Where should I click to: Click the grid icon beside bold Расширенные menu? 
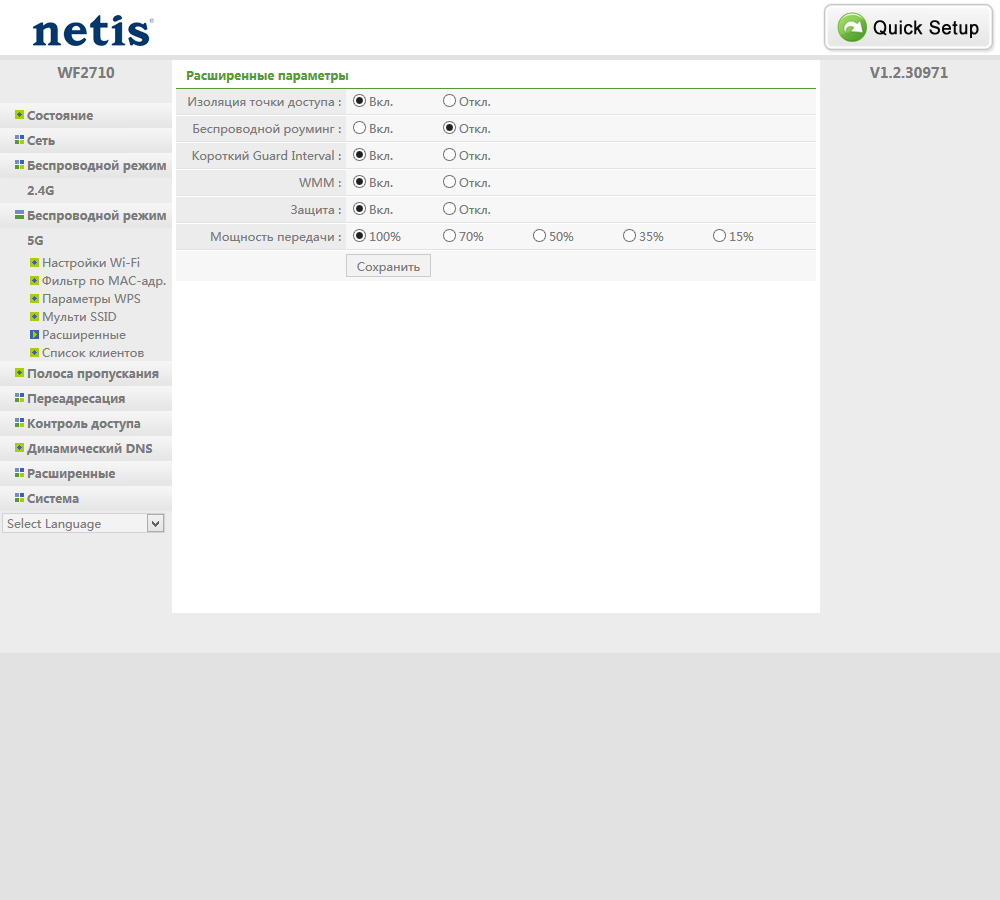click(x=19, y=473)
